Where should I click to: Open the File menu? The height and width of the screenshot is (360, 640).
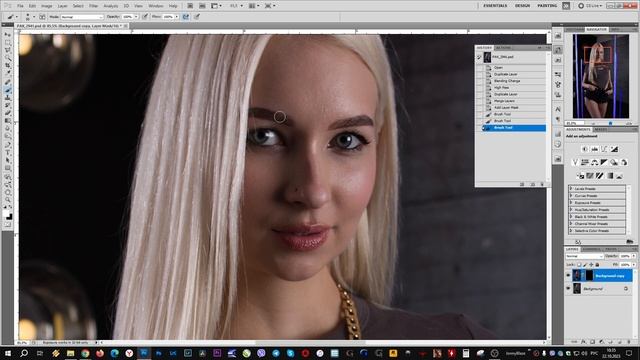[x=20, y=6]
